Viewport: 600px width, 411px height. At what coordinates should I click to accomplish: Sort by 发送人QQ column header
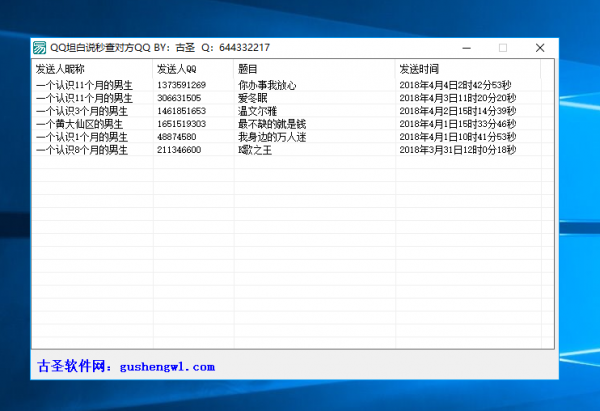click(x=193, y=69)
